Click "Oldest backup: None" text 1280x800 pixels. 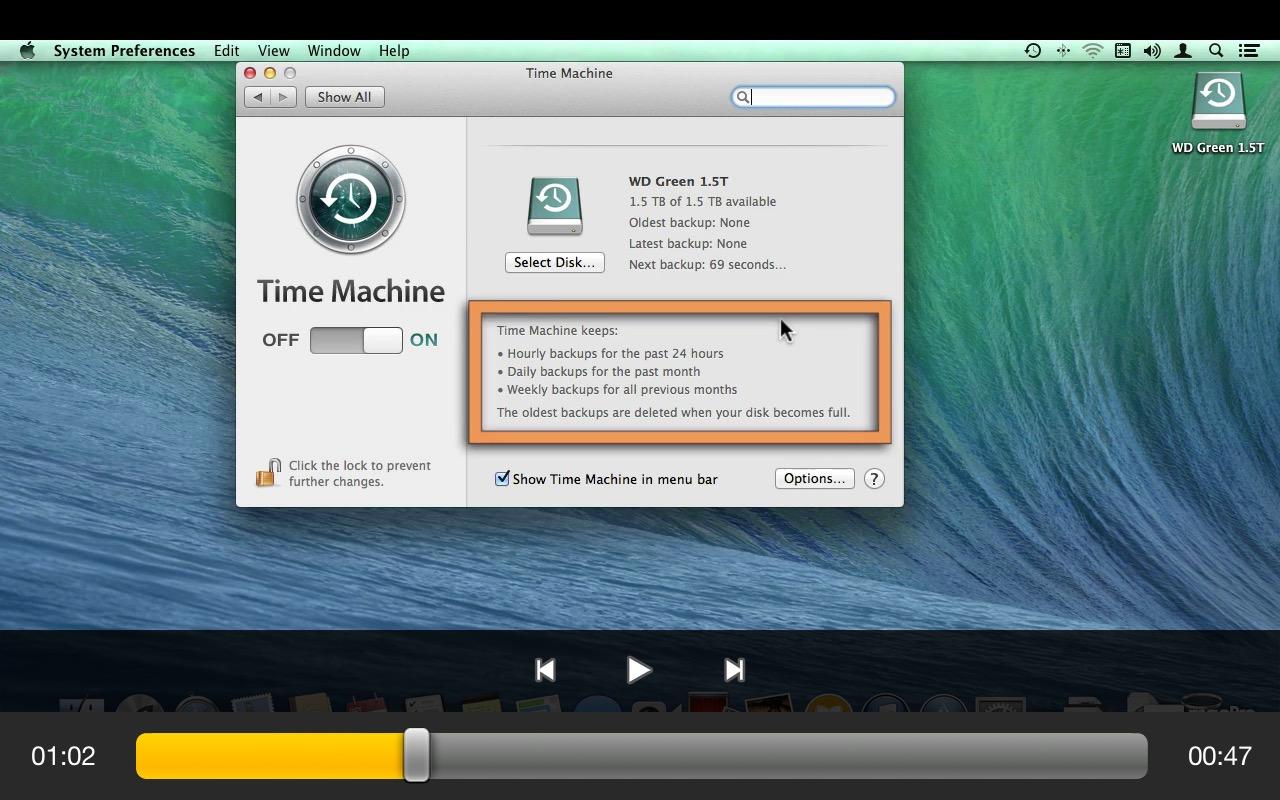[x=689, y=223]
